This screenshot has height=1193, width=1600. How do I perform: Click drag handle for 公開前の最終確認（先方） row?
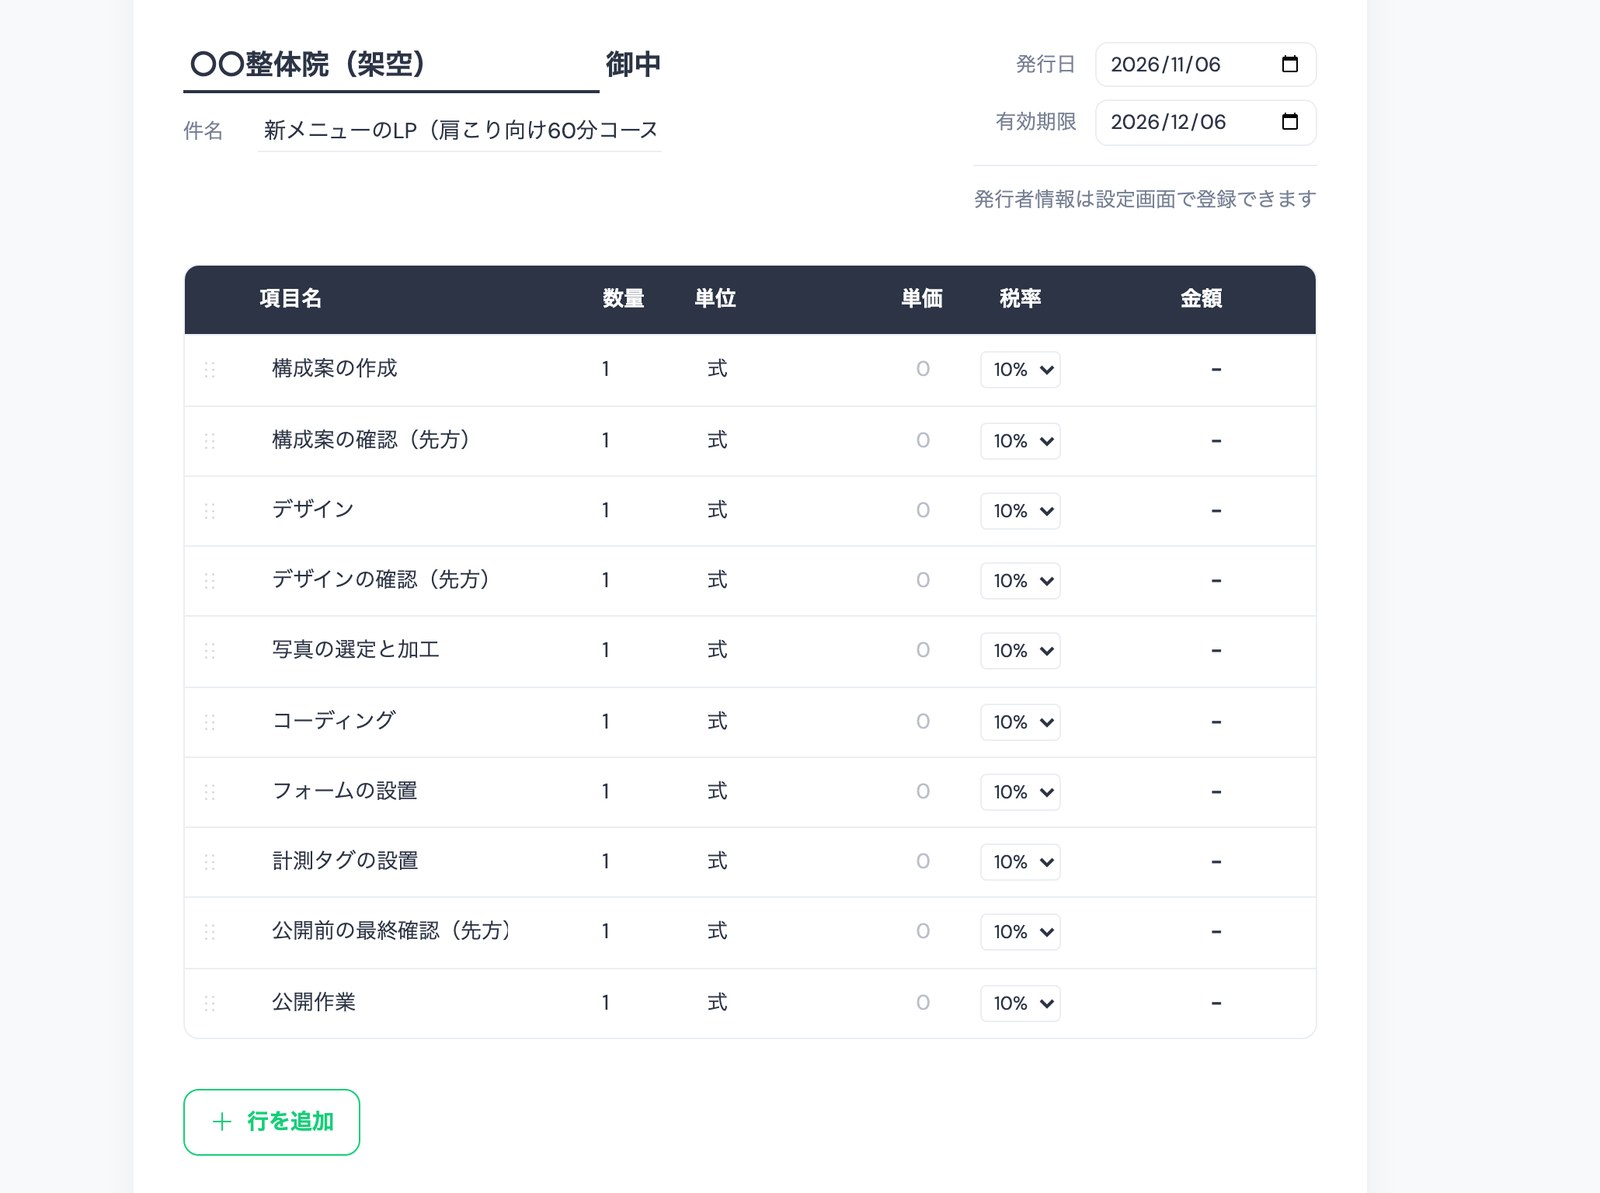click(x=210, y=932)
